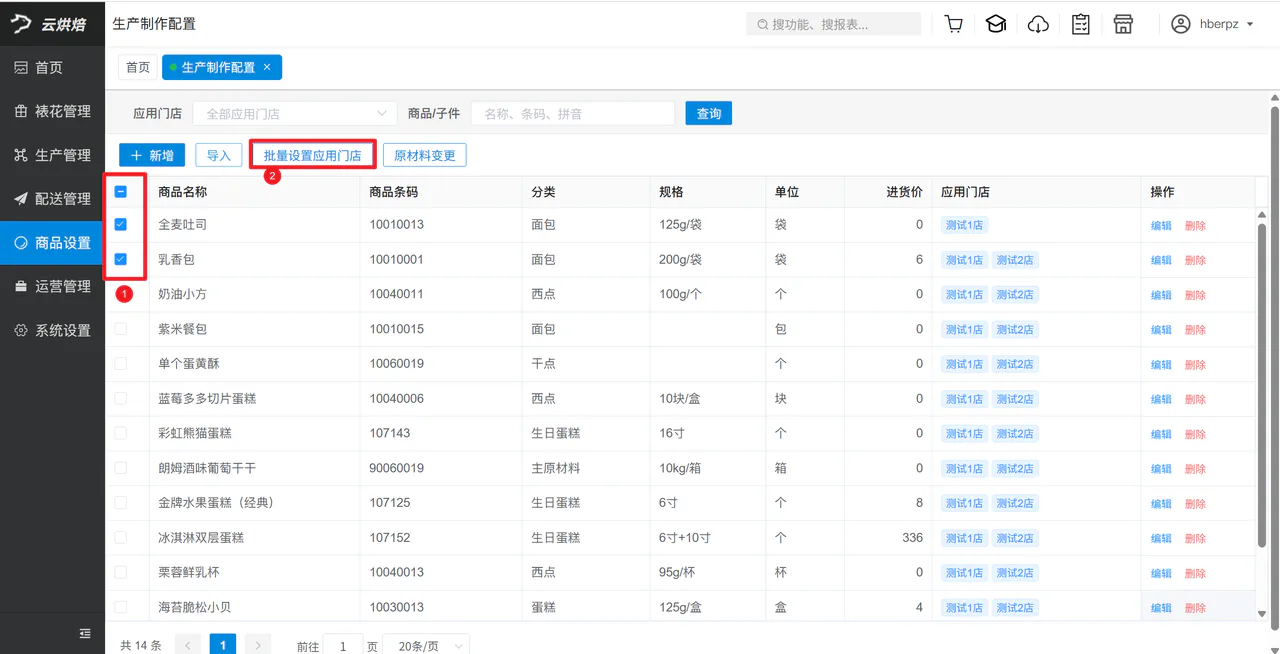Image resolution: width=1280 pixels, height=654 pixels.
Task: Select the 单个蛋黄酥 row checkbox
Action: click(121, 364)
